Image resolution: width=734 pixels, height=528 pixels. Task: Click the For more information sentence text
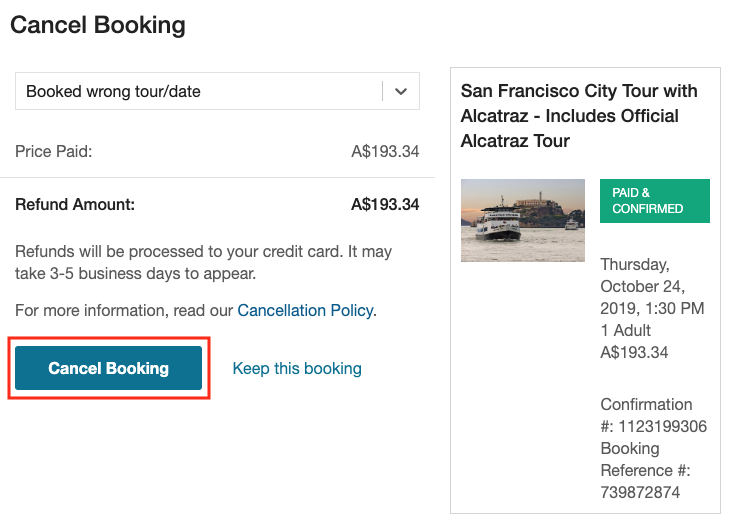tap(196, 310)
